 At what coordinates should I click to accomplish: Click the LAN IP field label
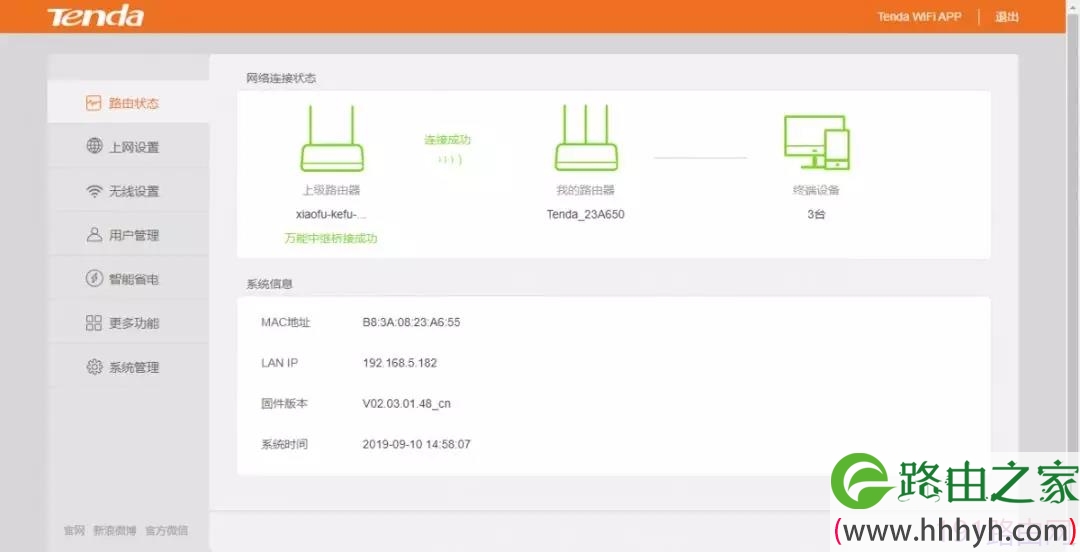pyautogui.click(x=279, y=362)
